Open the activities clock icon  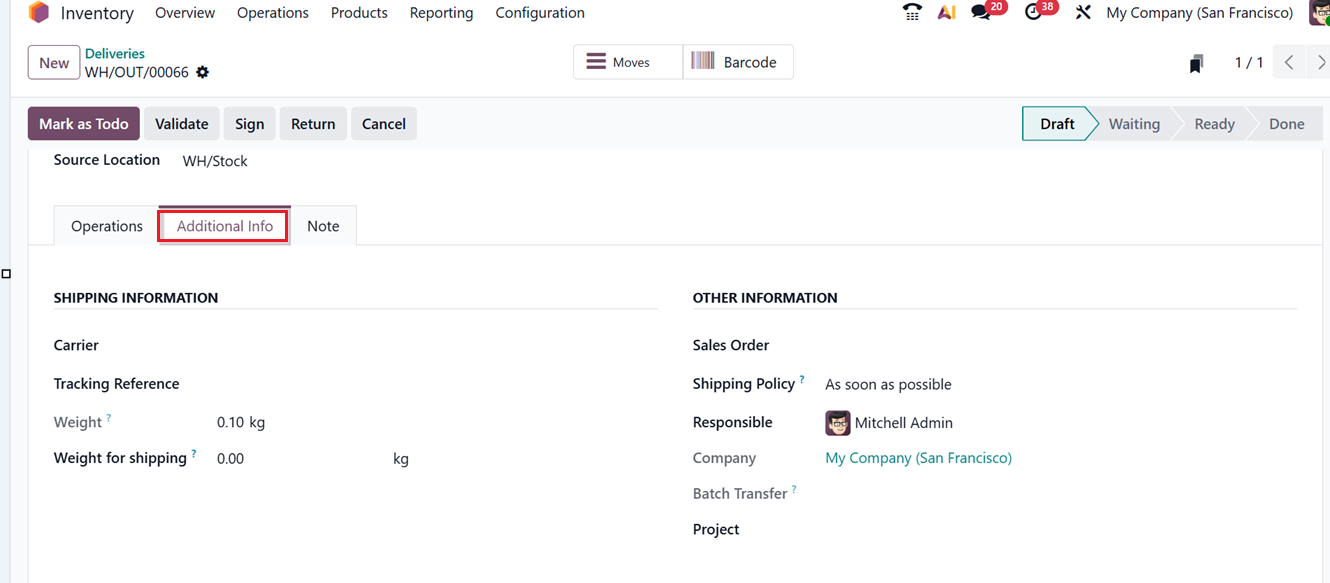(x=1032, y=13)
